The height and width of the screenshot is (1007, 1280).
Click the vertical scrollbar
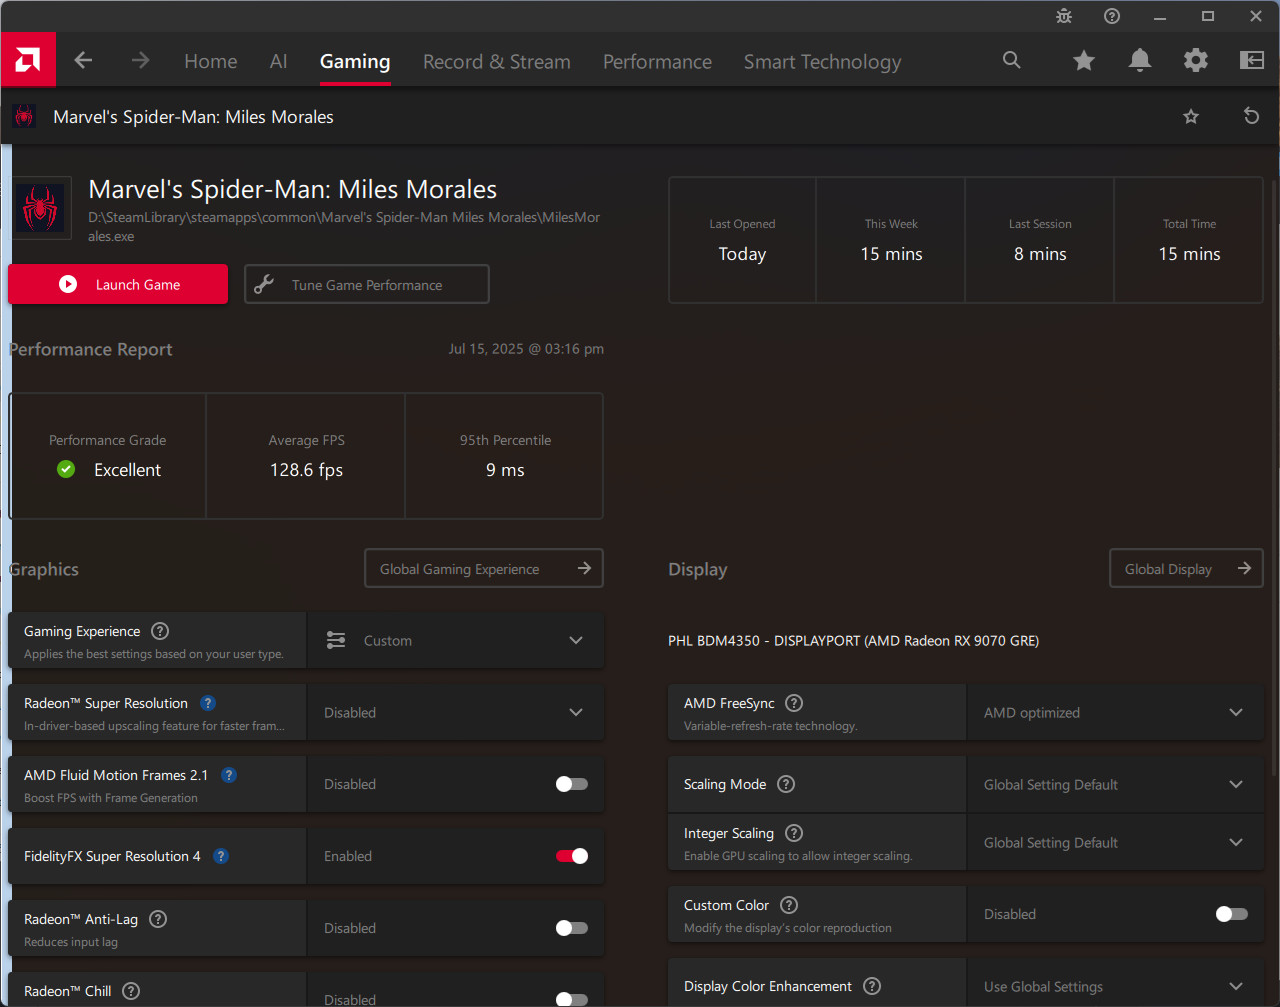tap(1274, 478)
